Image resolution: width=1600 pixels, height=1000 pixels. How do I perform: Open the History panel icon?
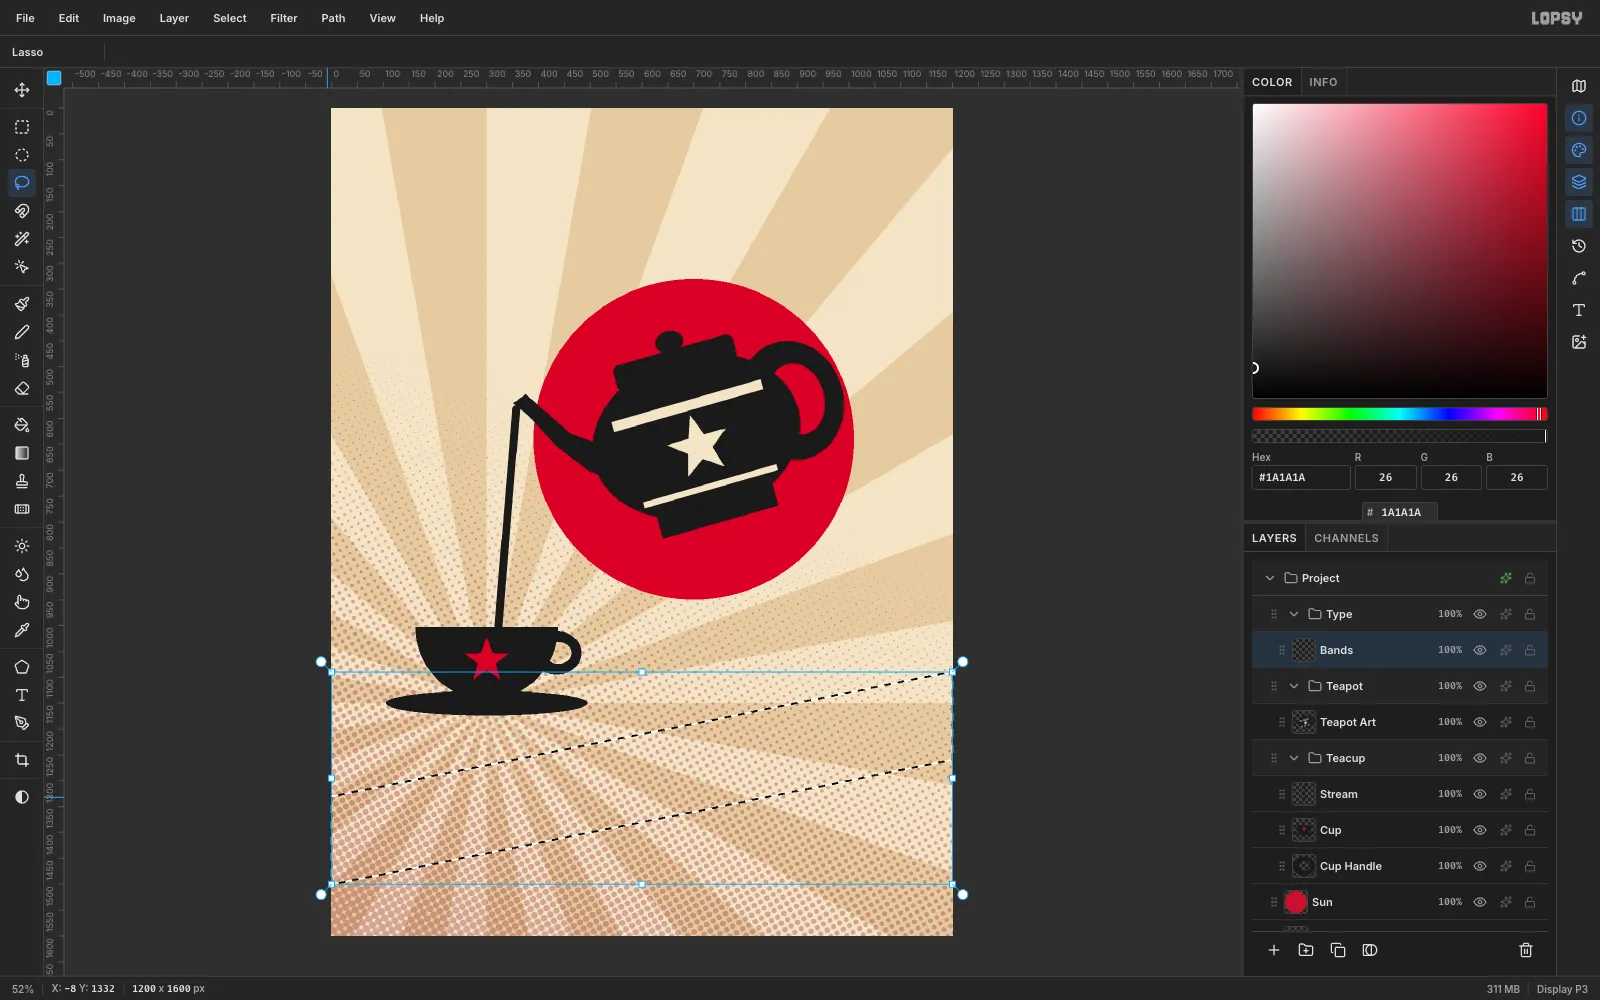1579,246
